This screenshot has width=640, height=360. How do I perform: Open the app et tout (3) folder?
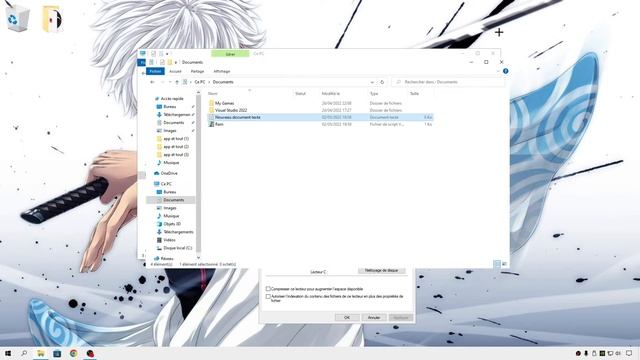(x=176, y=155)
